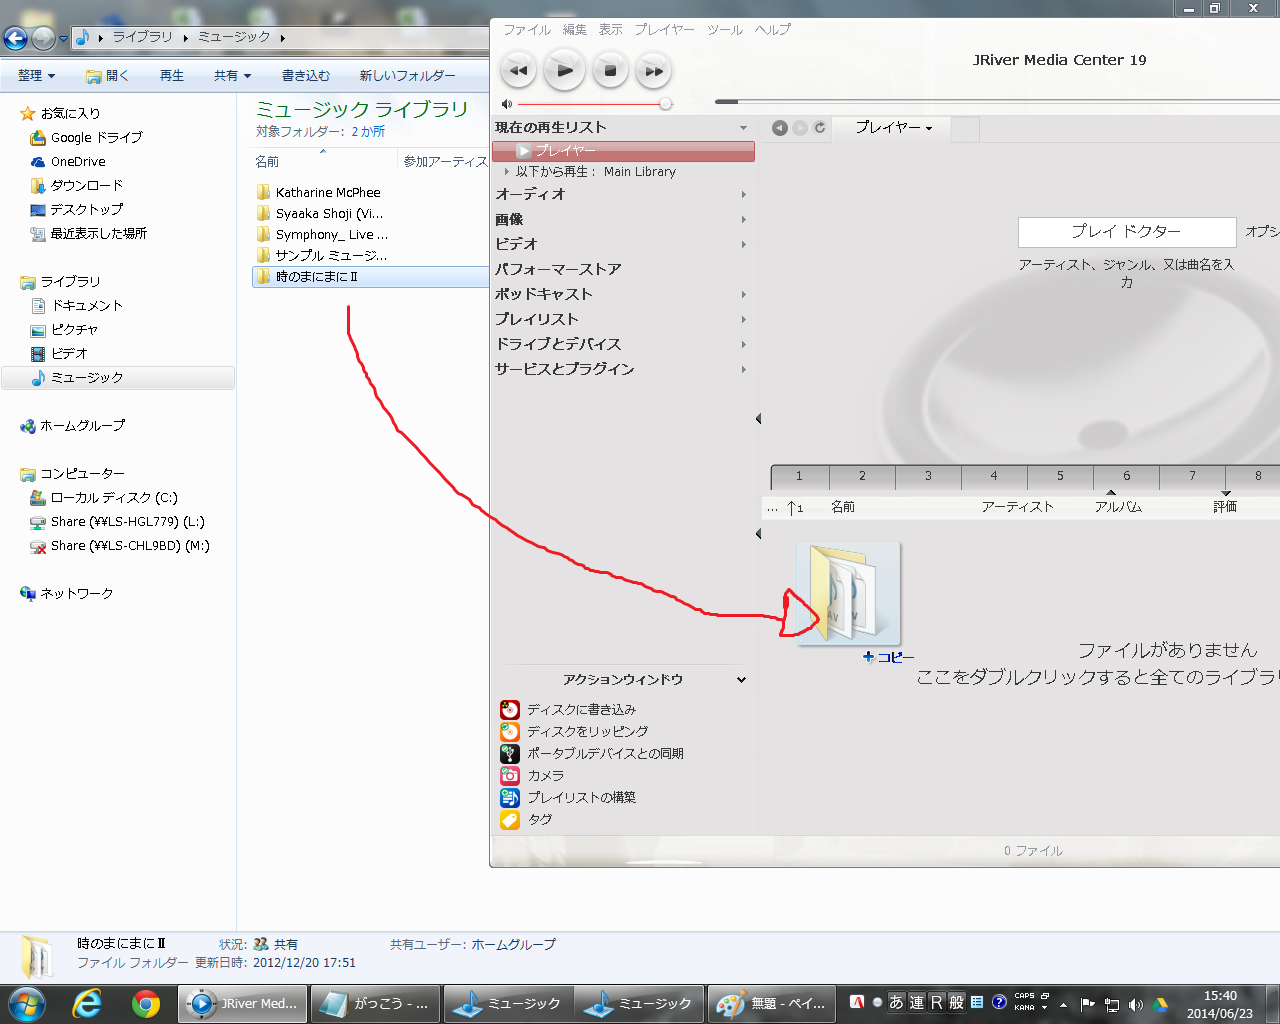Viewport: 1280px width, 1024px height.
Task: Open Google Chrome from the taskbar
Action: (146, 1003)
